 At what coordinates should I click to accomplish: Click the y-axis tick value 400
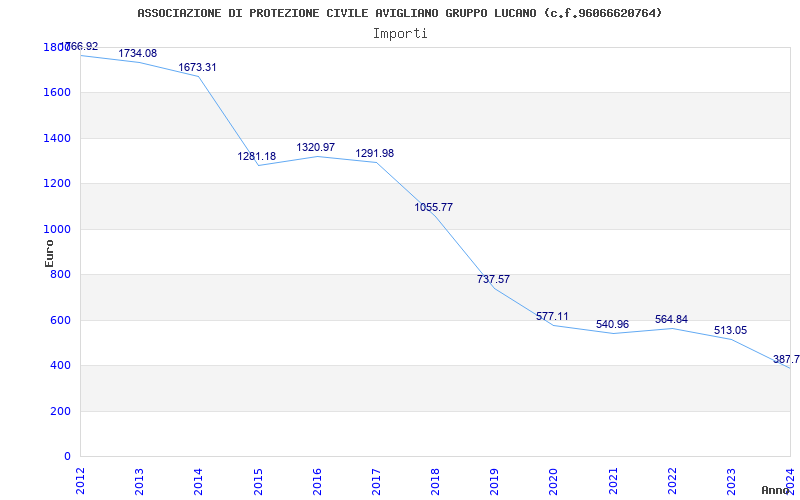(61, 366)
